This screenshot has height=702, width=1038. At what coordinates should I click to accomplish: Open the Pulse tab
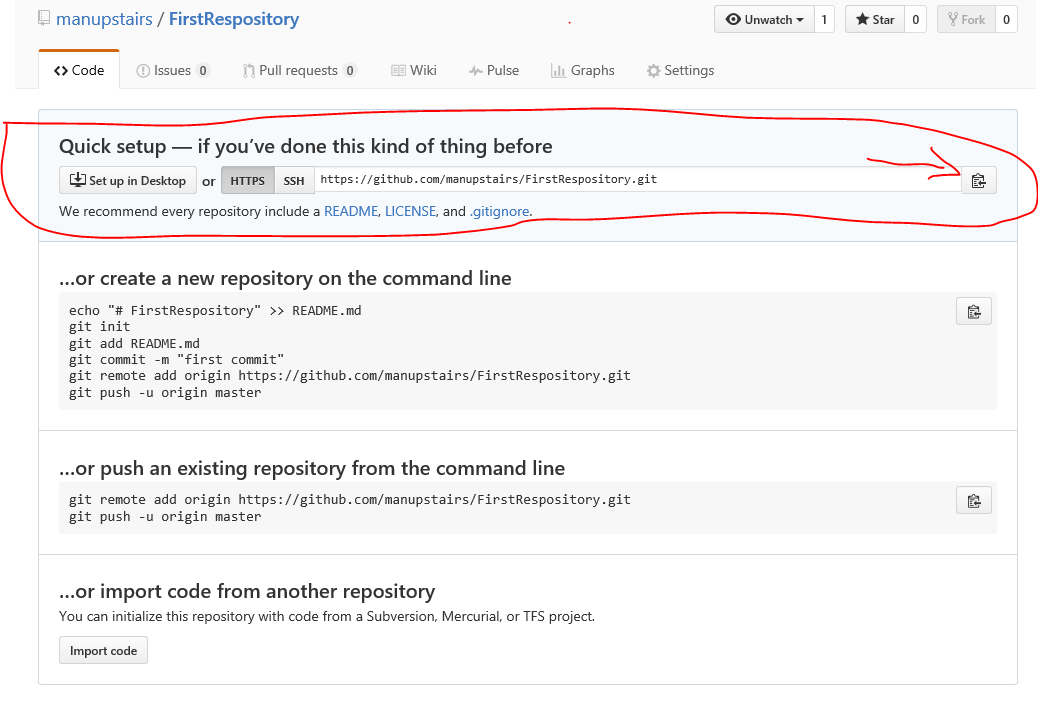pos(494,70)
